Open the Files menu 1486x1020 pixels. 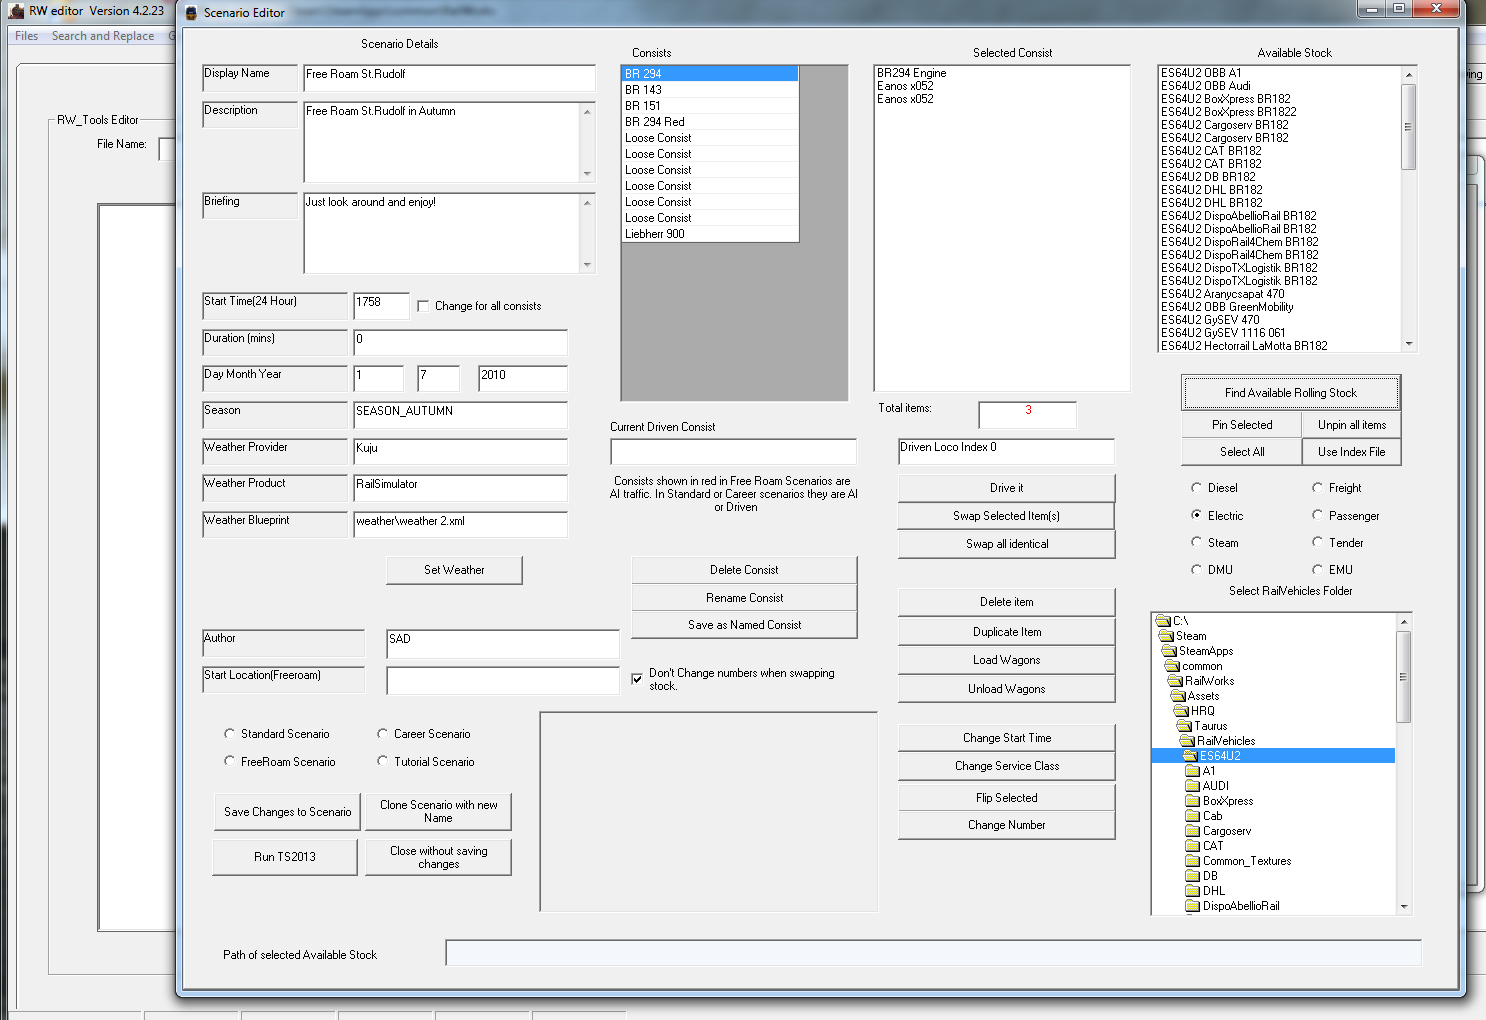click(27, 36)
